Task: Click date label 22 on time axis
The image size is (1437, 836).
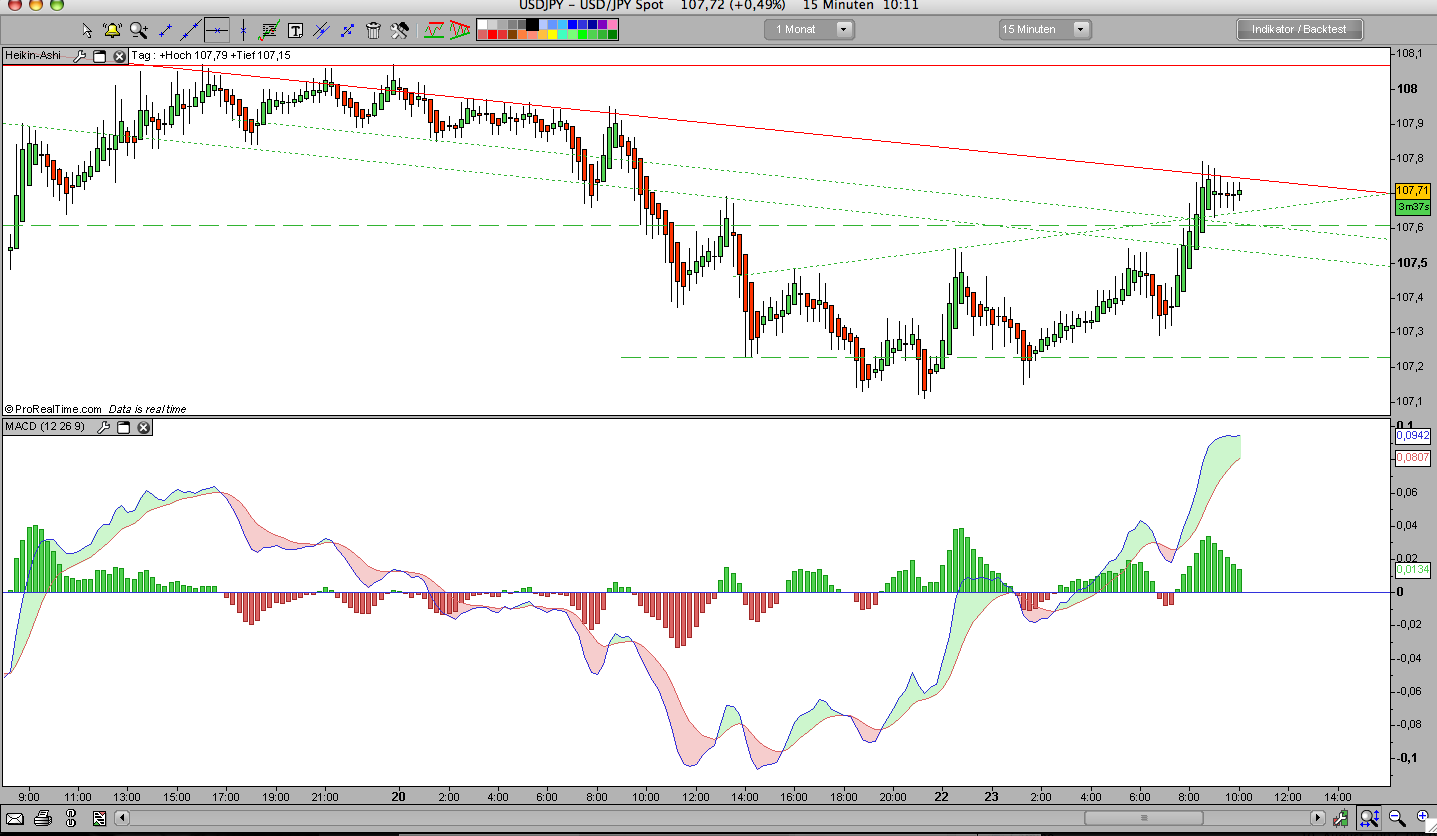Action: [x=941, y=797]
